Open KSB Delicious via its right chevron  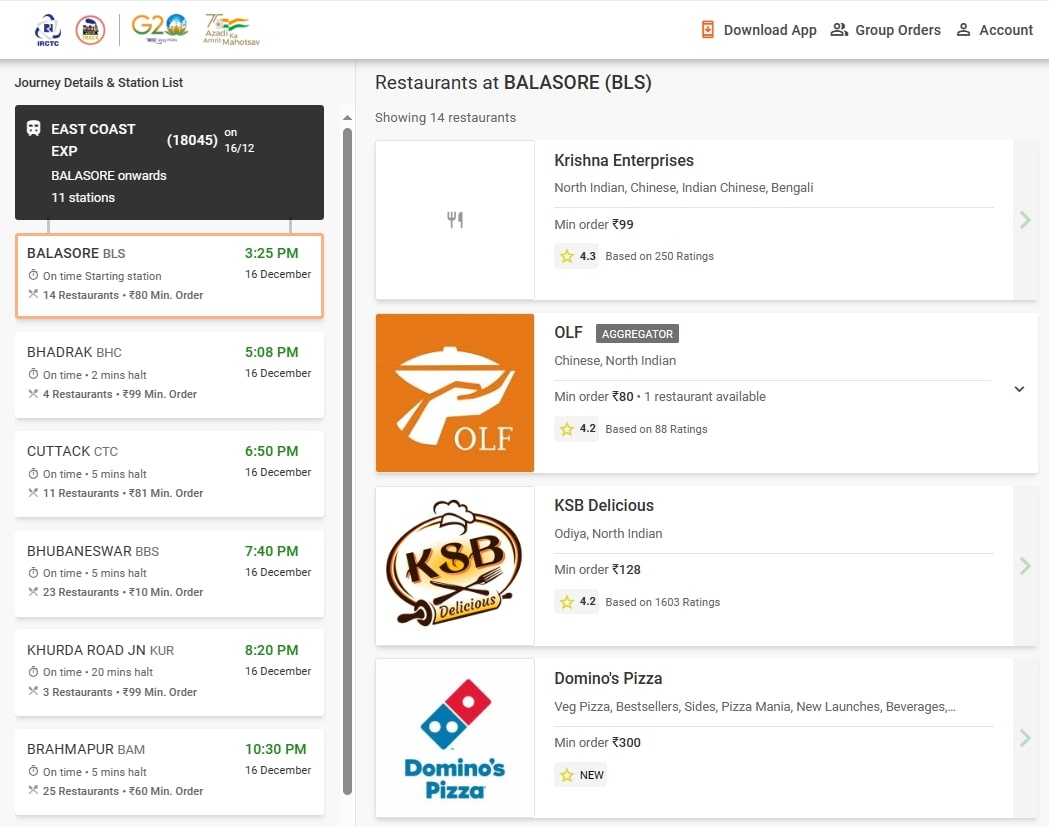[x=1025, y=566]
